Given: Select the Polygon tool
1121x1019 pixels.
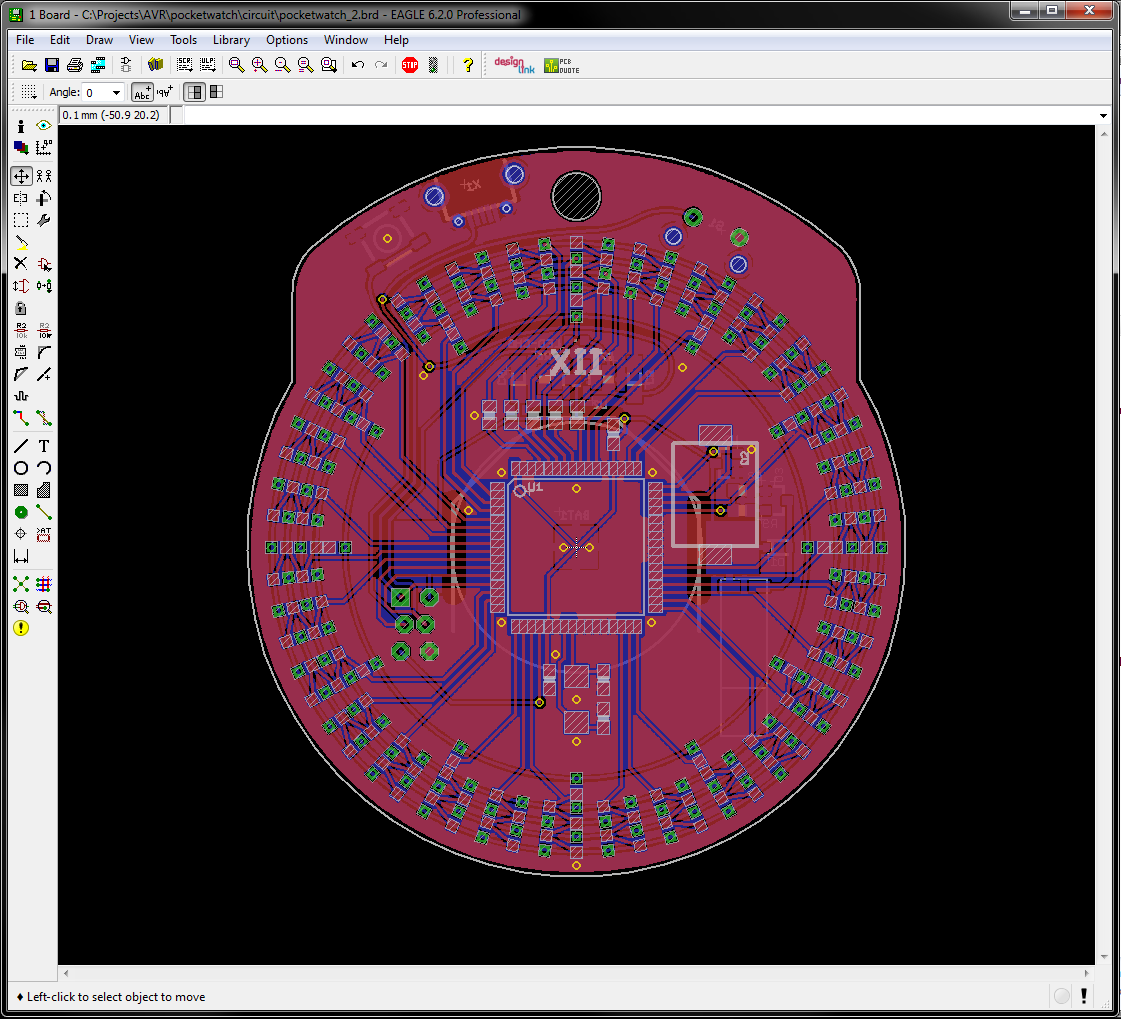Looking at the screenshot, I should (44, 491).
